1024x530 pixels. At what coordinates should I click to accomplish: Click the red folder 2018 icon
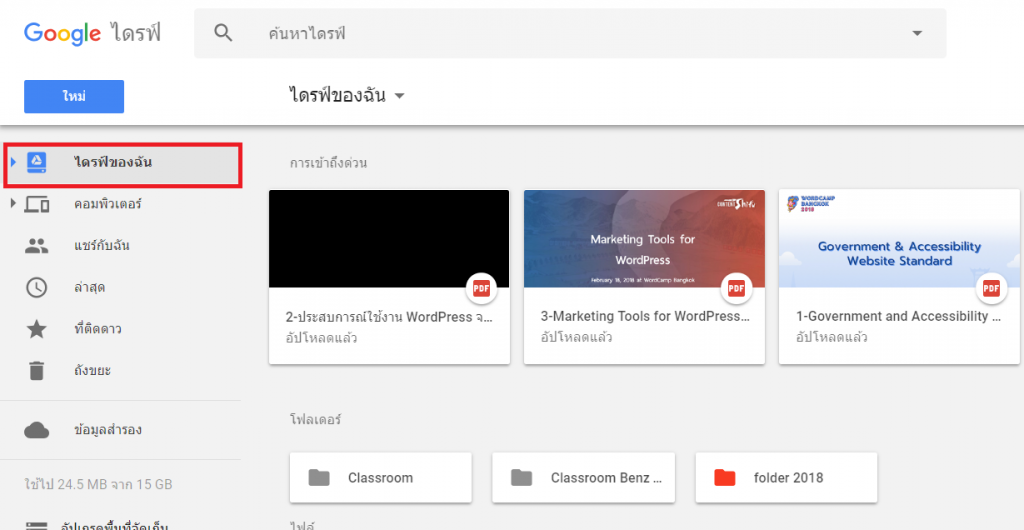point(724,478)
